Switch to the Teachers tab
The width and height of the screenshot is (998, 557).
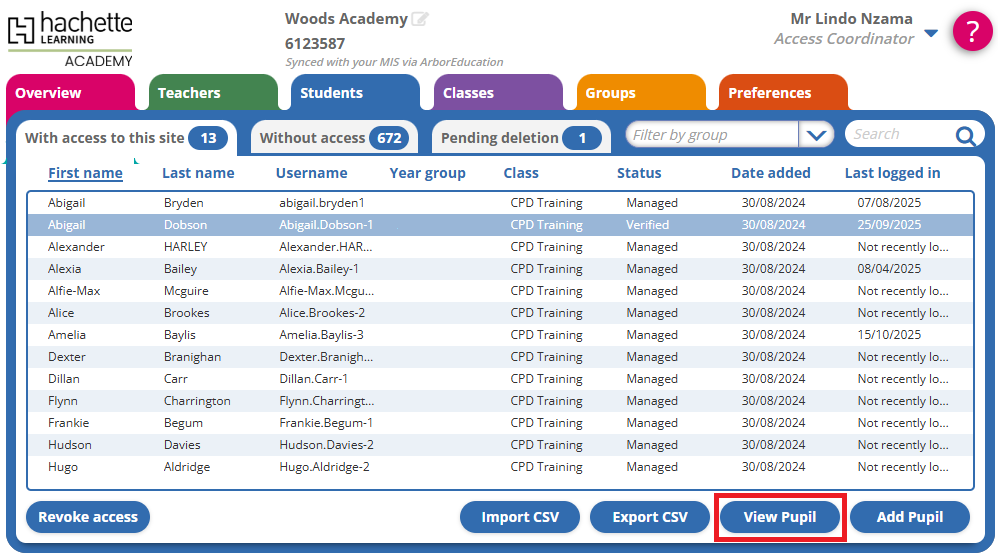pyautogui.click(x=213, y=93)
